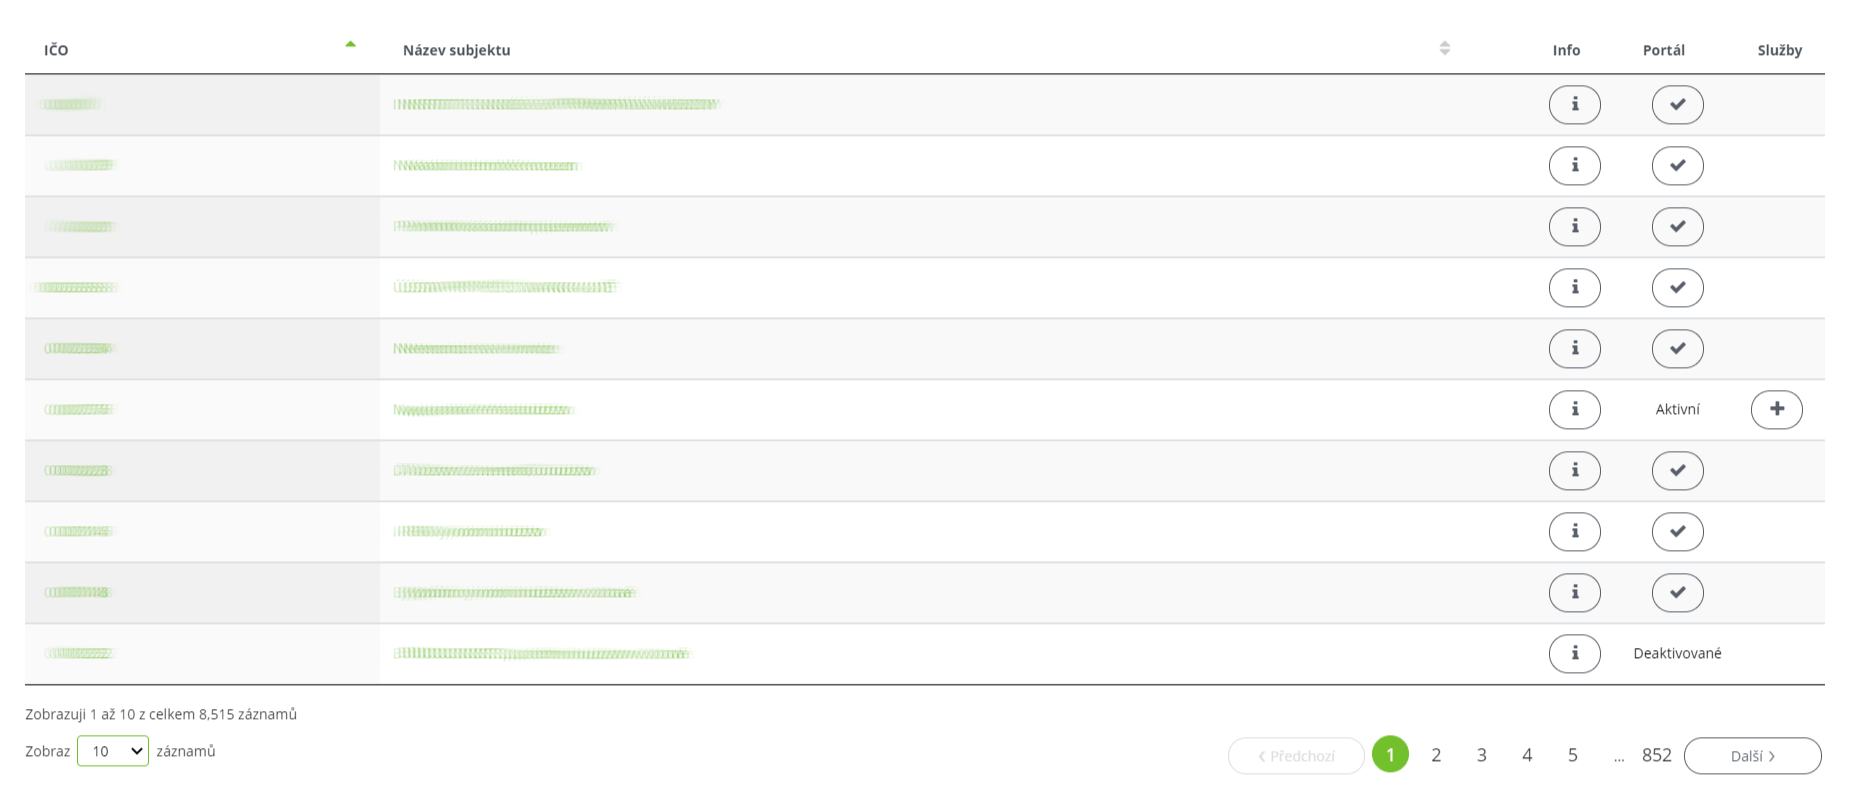Click the plus Služby icon
This screenshot has height=796, width=1856.
click(x=1776, y=410)
